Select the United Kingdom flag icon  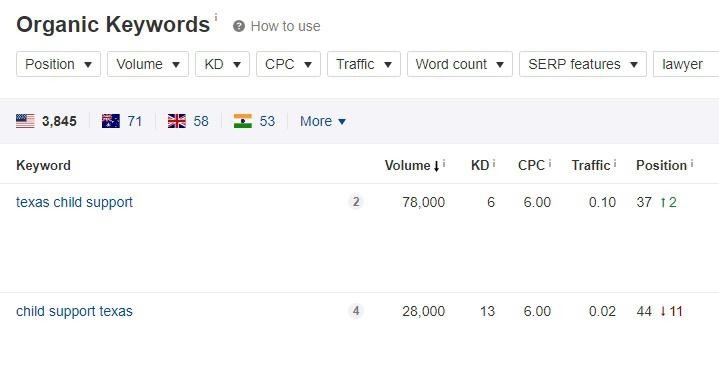point(177,121)
